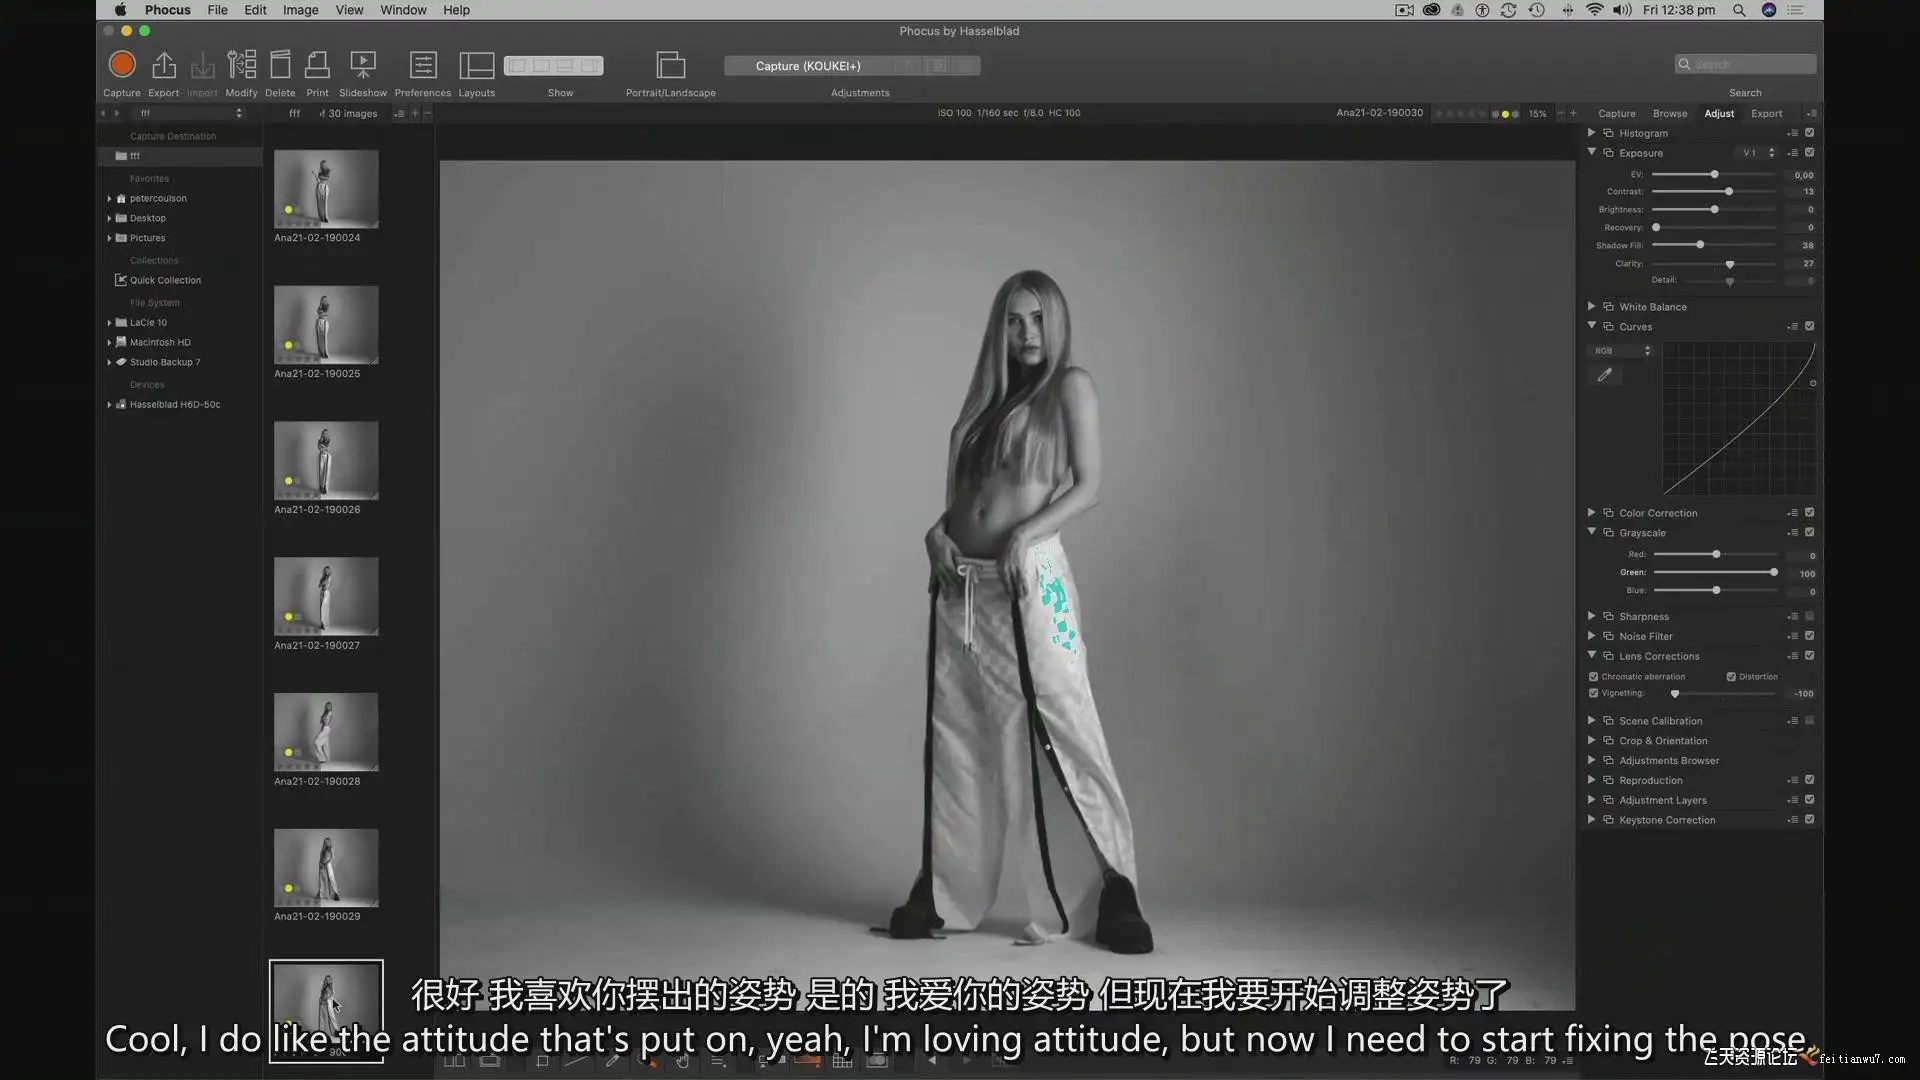Toggle the Histogram tool checkbox
This screenshot has height=1080, width=1920.
click(x=1809, y=133)
